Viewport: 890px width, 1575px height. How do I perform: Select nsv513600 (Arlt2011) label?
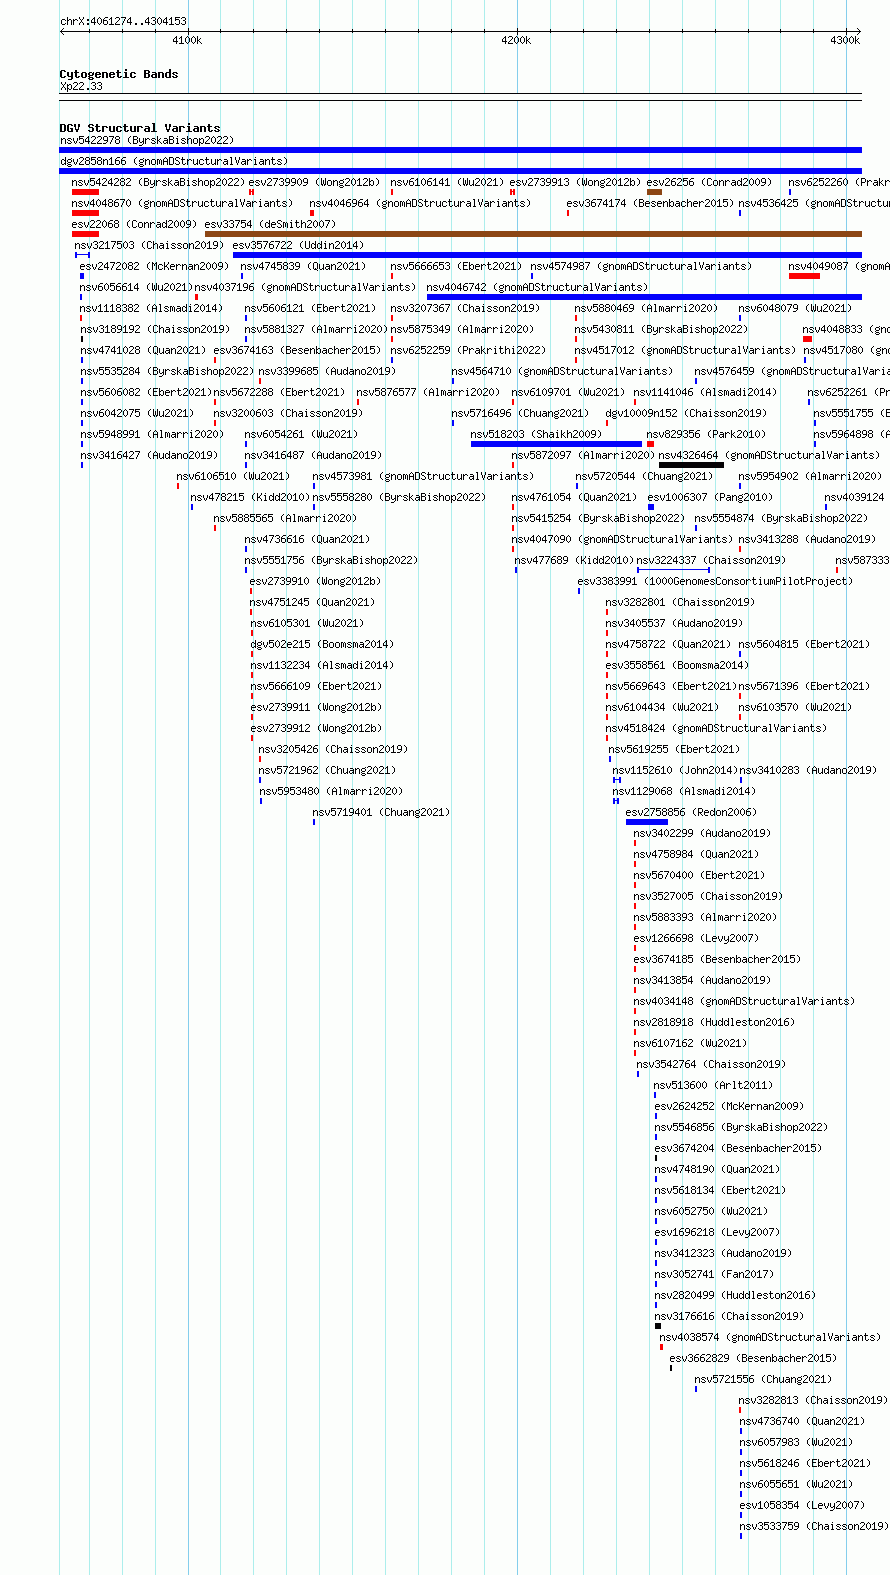714,1086
